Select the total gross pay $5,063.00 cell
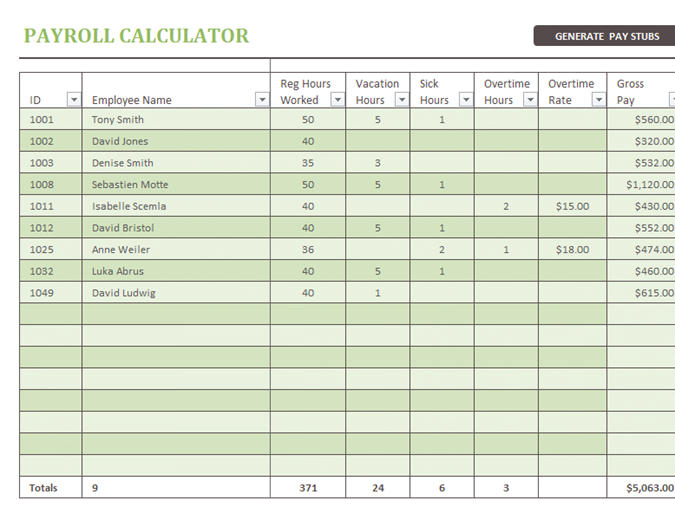The width and height of the screenshot is (675, 520). [647, 488]
